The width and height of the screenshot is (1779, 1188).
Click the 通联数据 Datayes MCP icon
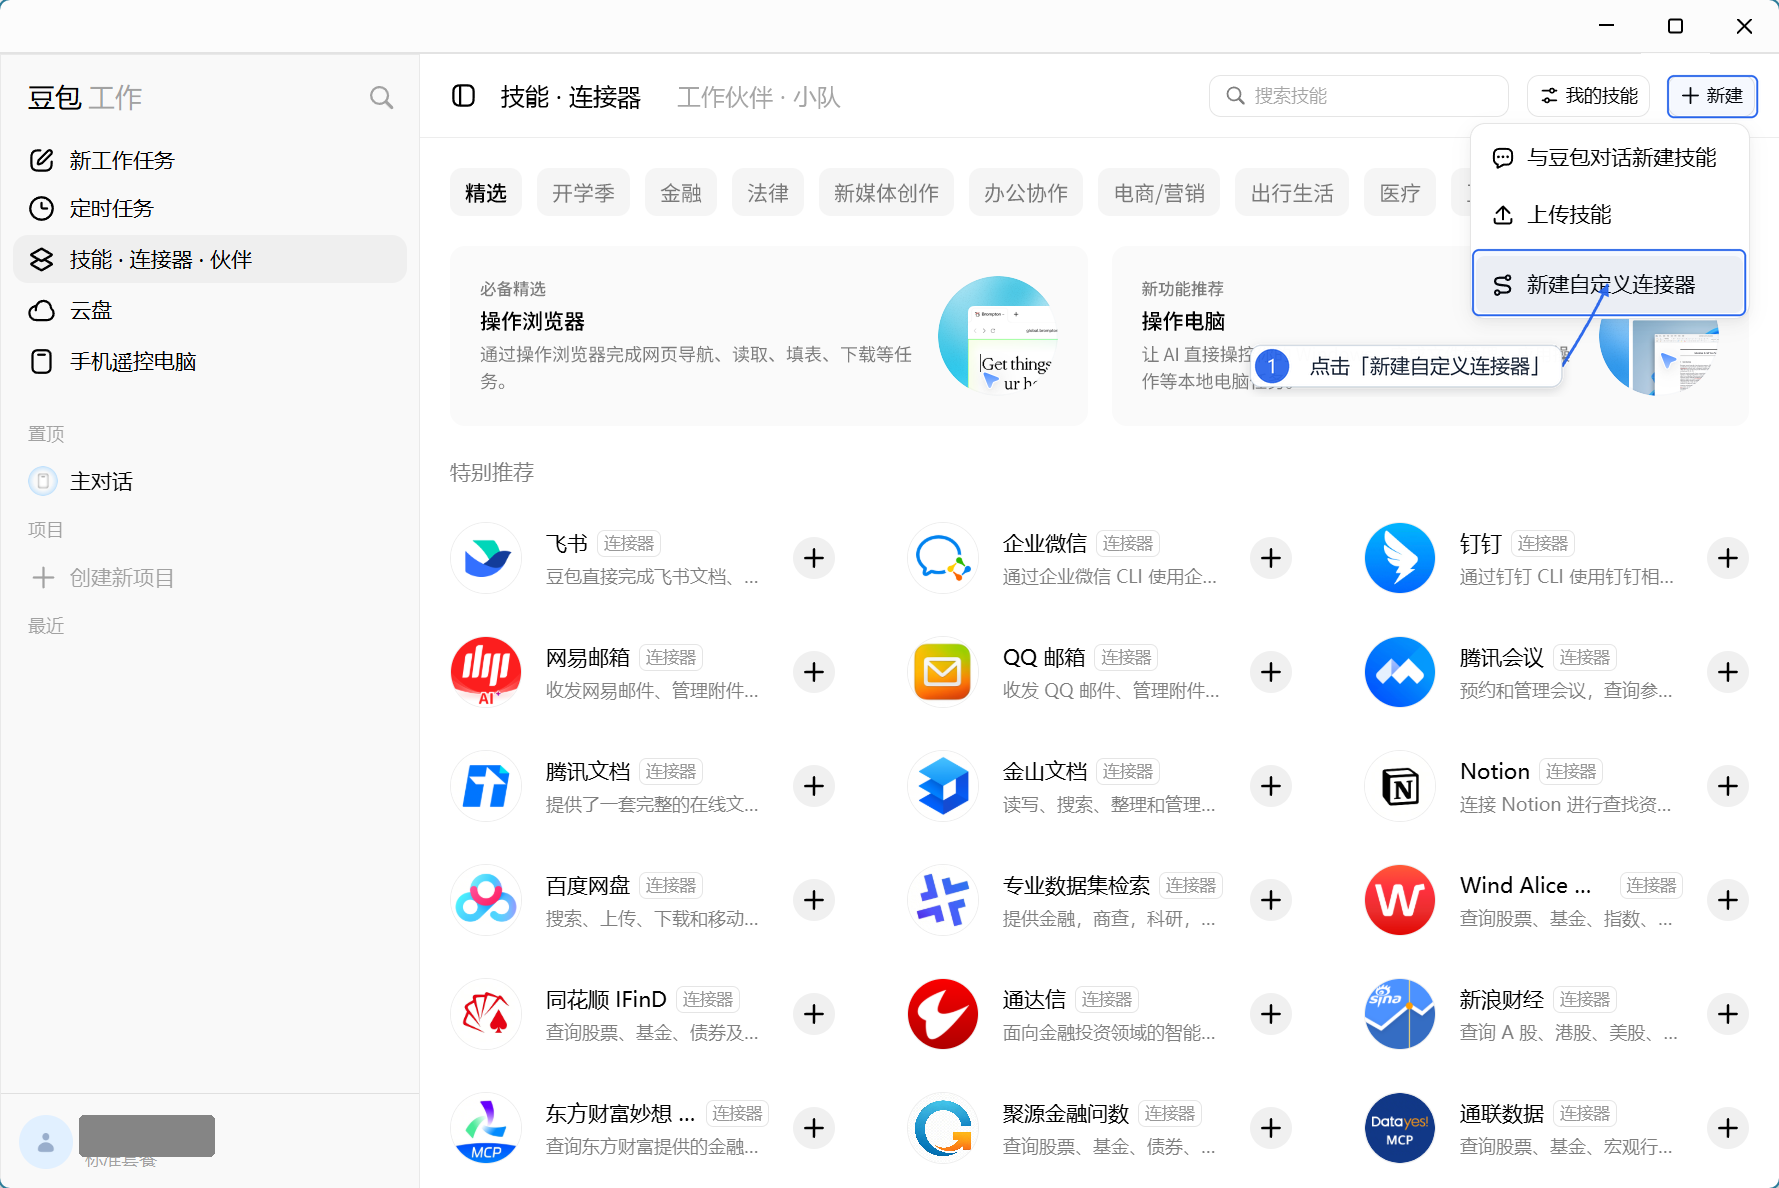(x=1400, y=1128)
